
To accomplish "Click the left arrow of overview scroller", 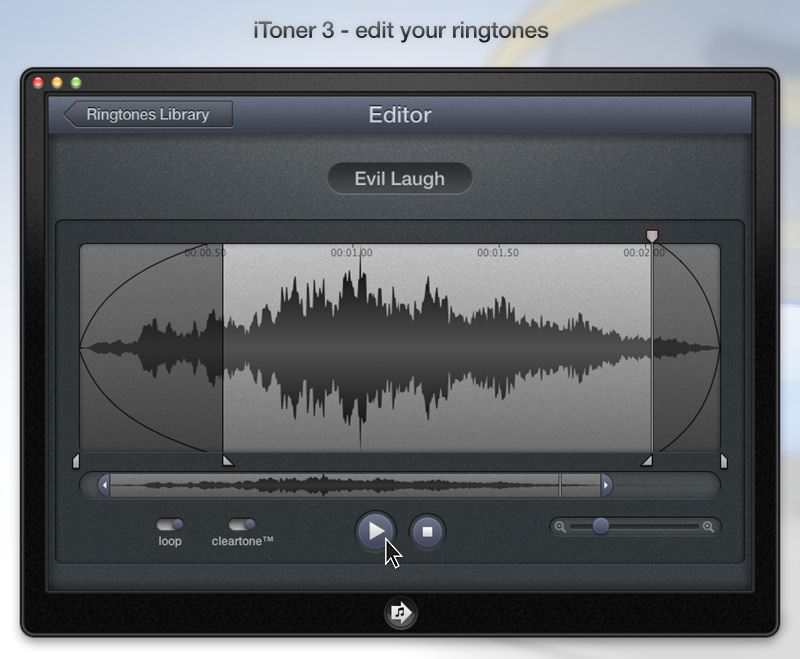I will [x=104, y=485].
